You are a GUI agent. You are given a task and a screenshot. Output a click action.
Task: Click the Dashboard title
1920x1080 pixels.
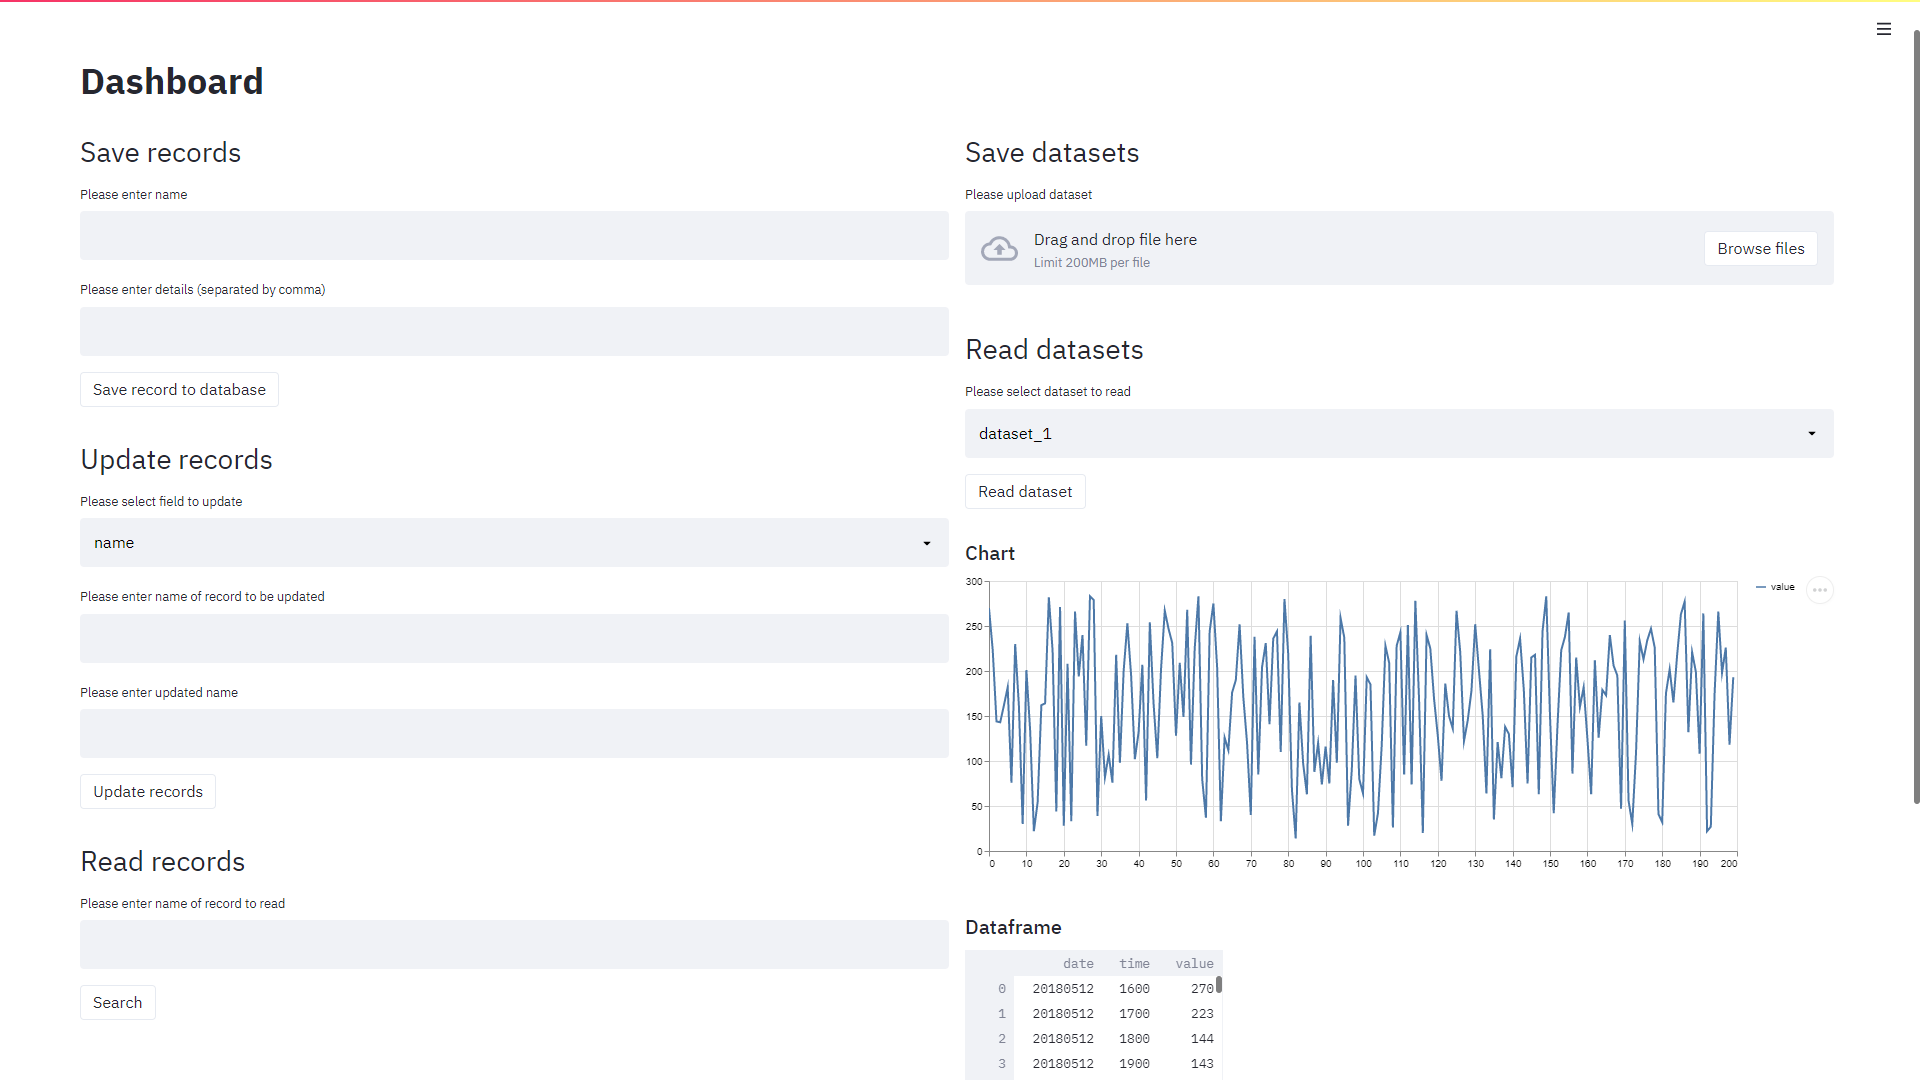172,82
